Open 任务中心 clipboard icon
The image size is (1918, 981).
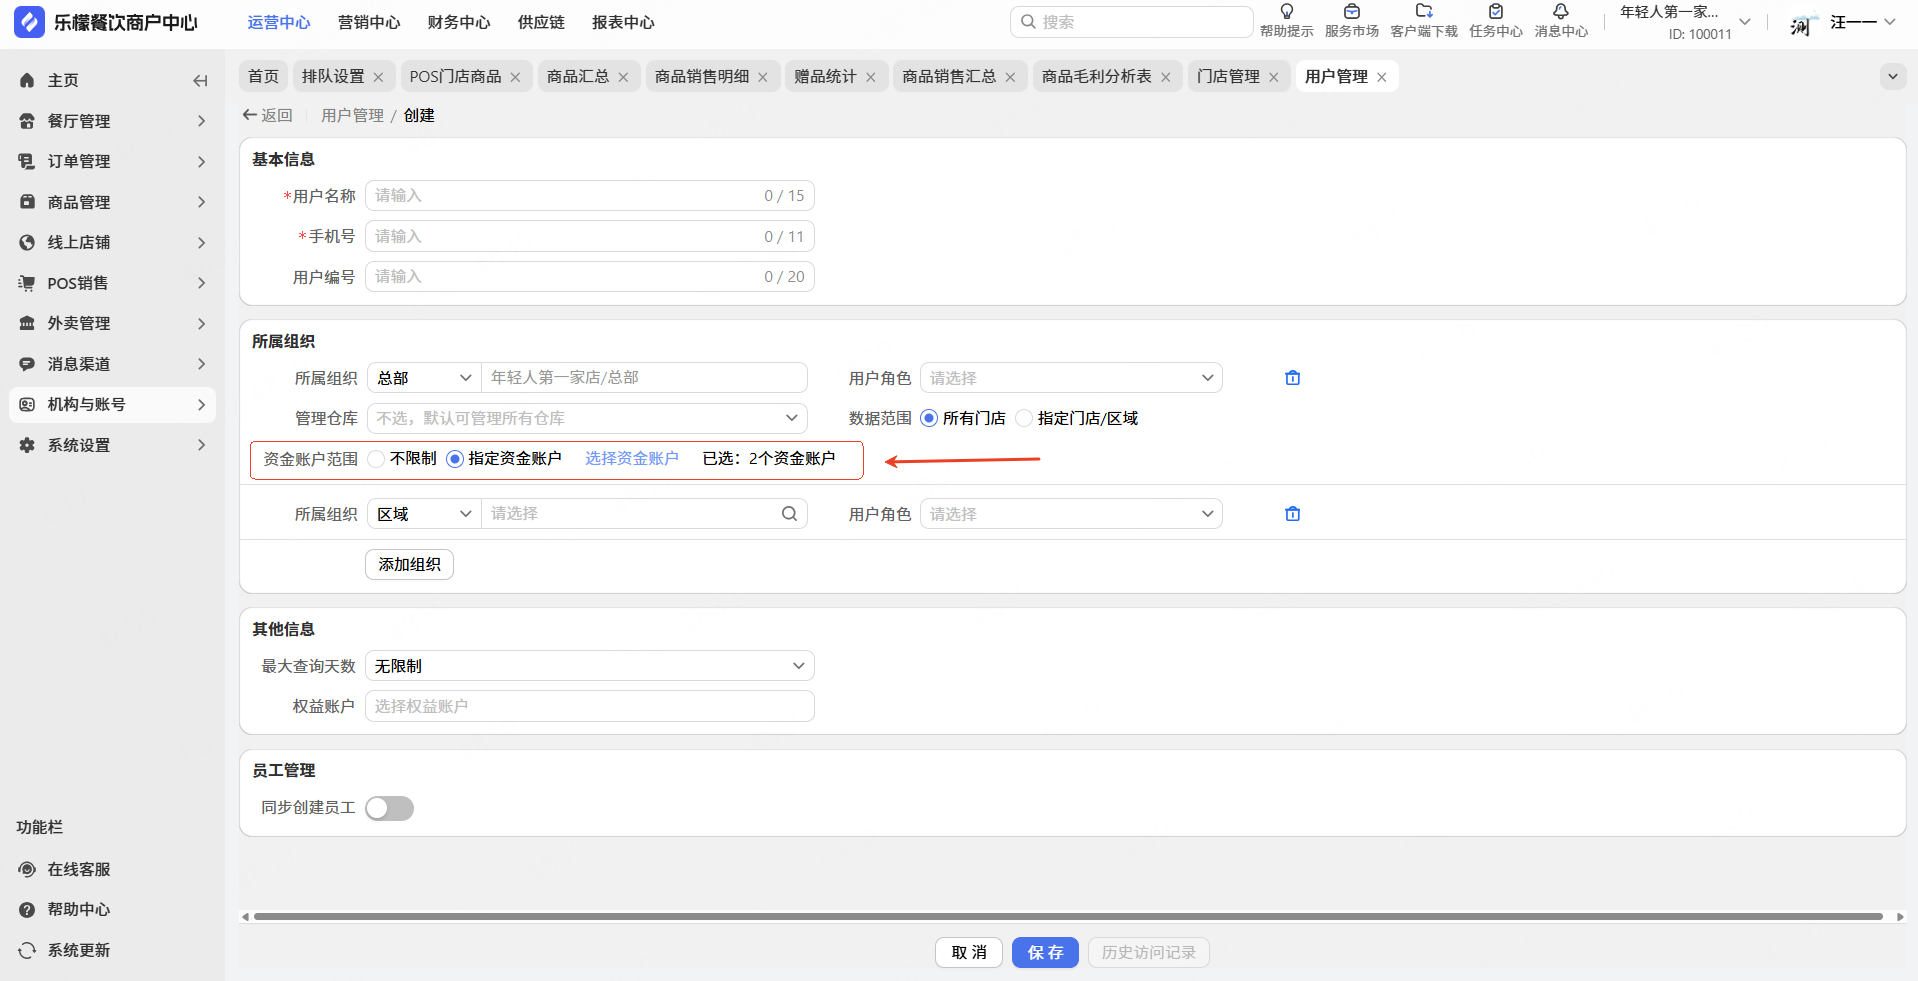pos(1495,12)
